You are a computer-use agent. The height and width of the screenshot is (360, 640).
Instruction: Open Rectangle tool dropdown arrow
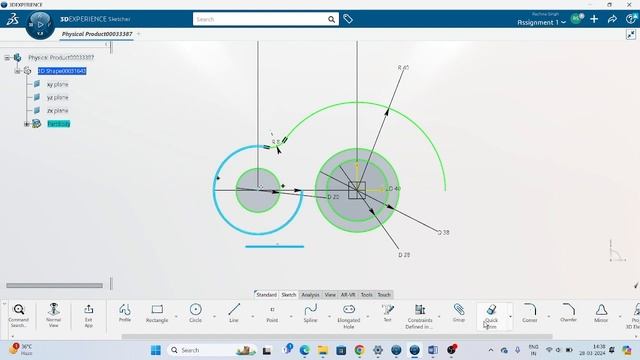point(176,316)
